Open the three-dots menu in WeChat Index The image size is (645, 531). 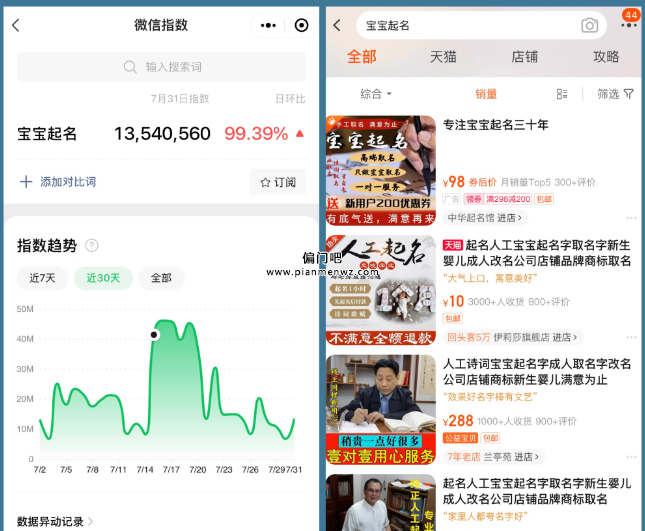click(268, 26)
